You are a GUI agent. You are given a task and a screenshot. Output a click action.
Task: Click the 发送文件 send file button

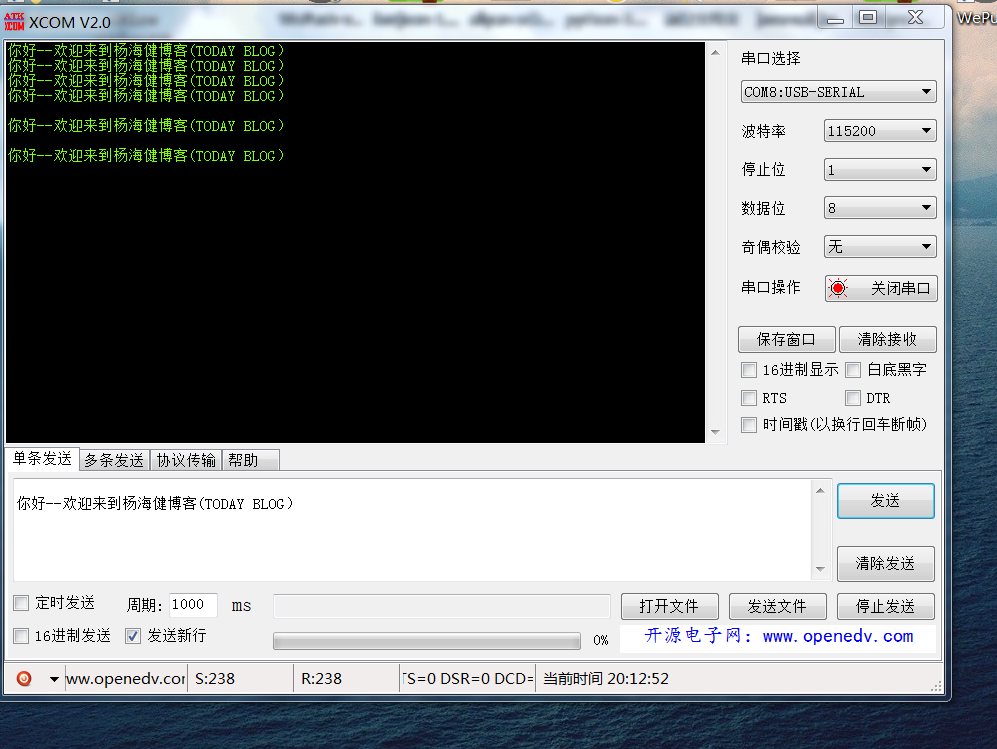pyautogui.click(x=778, y=606)
